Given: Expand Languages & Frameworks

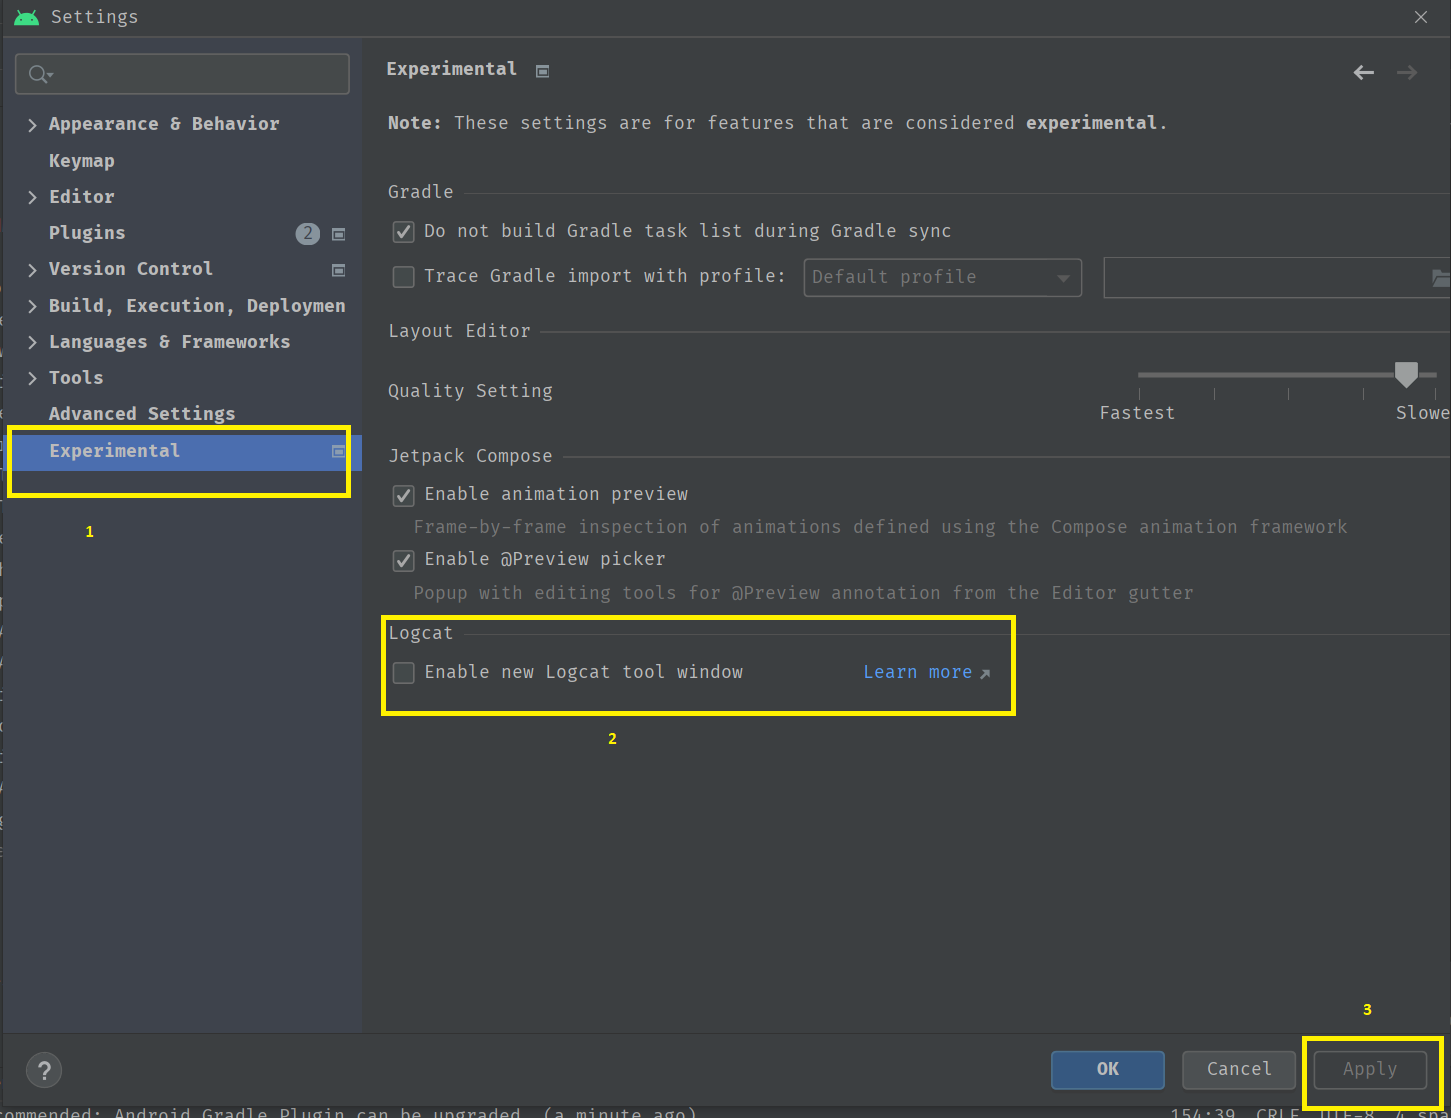Looking at the screenshot, I should click(32, 343).
